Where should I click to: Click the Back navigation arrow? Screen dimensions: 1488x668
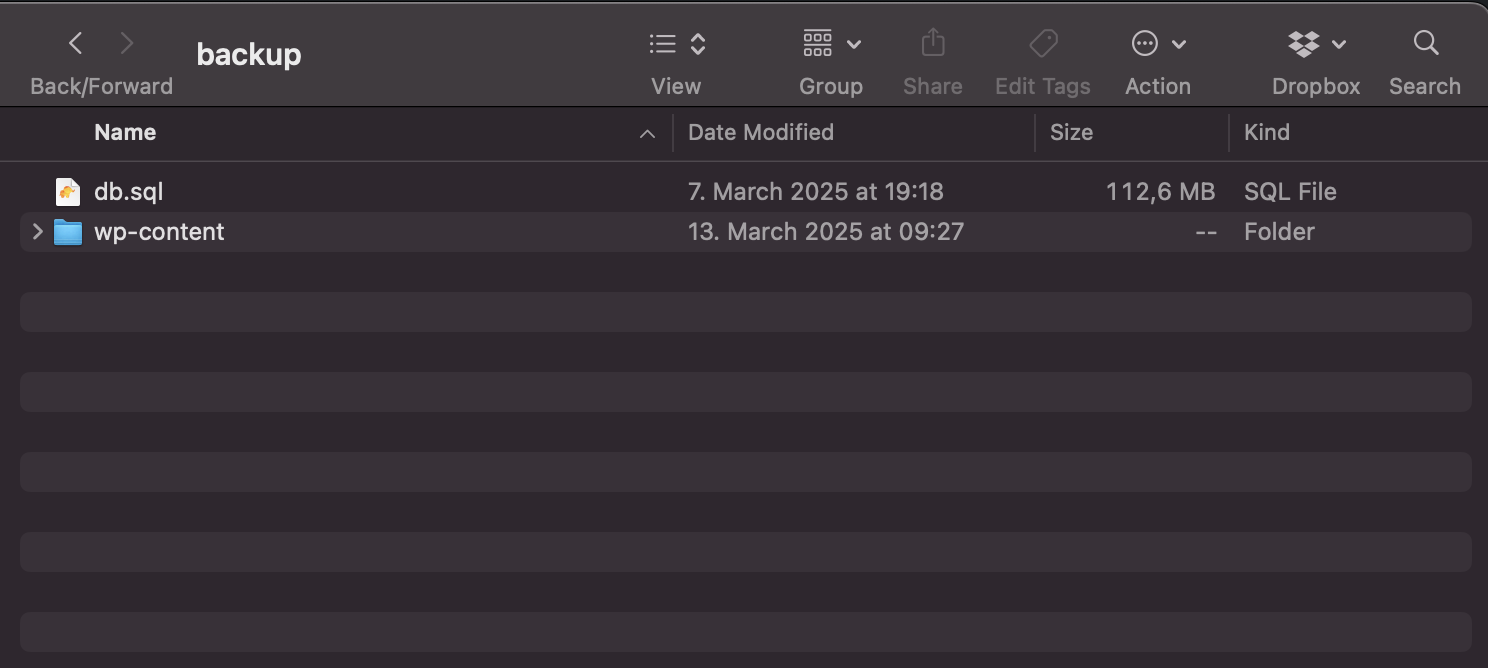tap(75, 43)
